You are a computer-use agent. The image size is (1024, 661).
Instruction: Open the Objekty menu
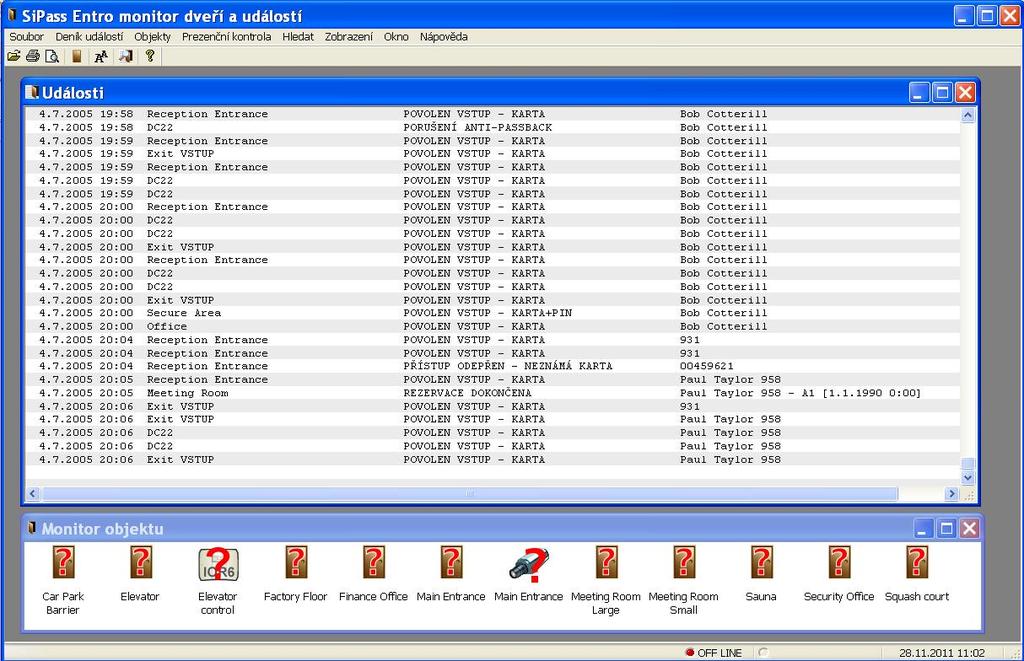[152, 37]
